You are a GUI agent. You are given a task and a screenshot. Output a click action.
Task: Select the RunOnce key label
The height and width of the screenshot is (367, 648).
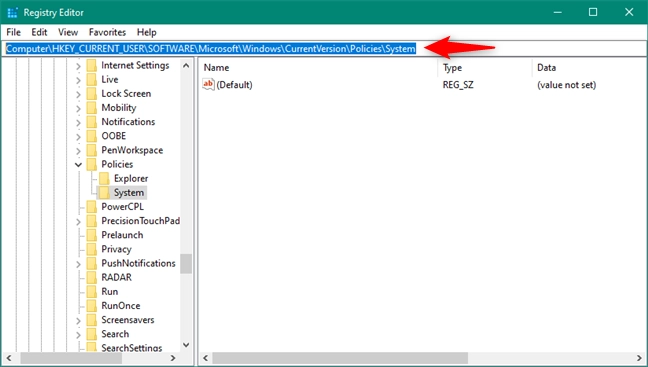click(x=121, y=306)
